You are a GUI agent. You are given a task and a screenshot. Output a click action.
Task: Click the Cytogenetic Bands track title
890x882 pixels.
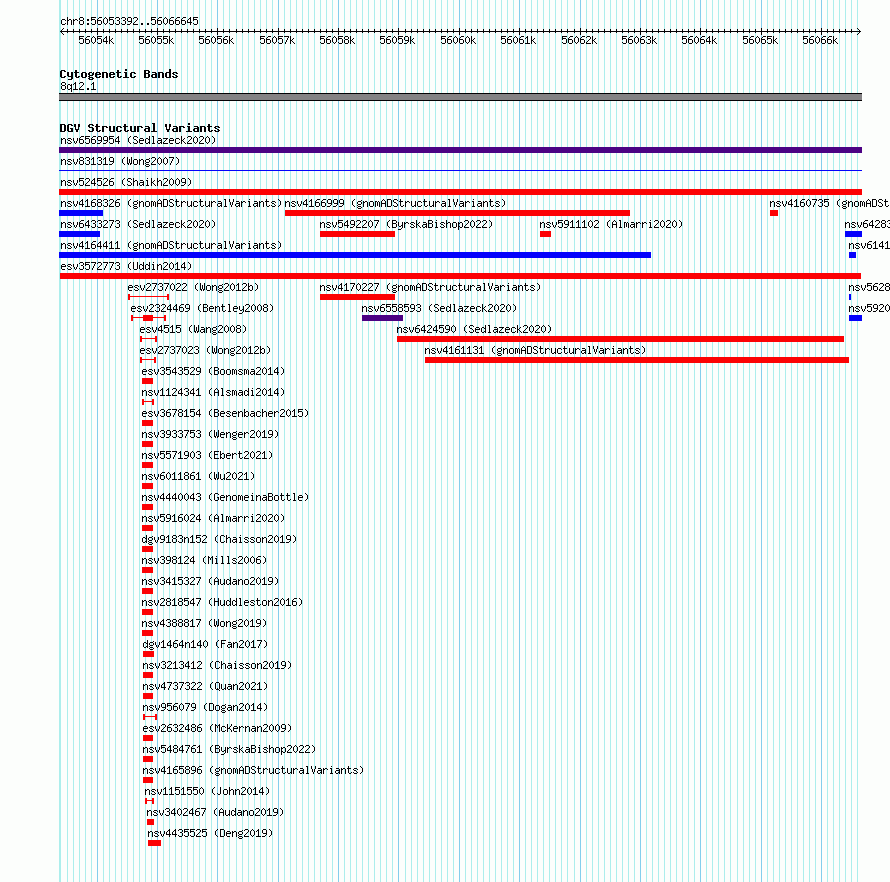click(119, 74)
